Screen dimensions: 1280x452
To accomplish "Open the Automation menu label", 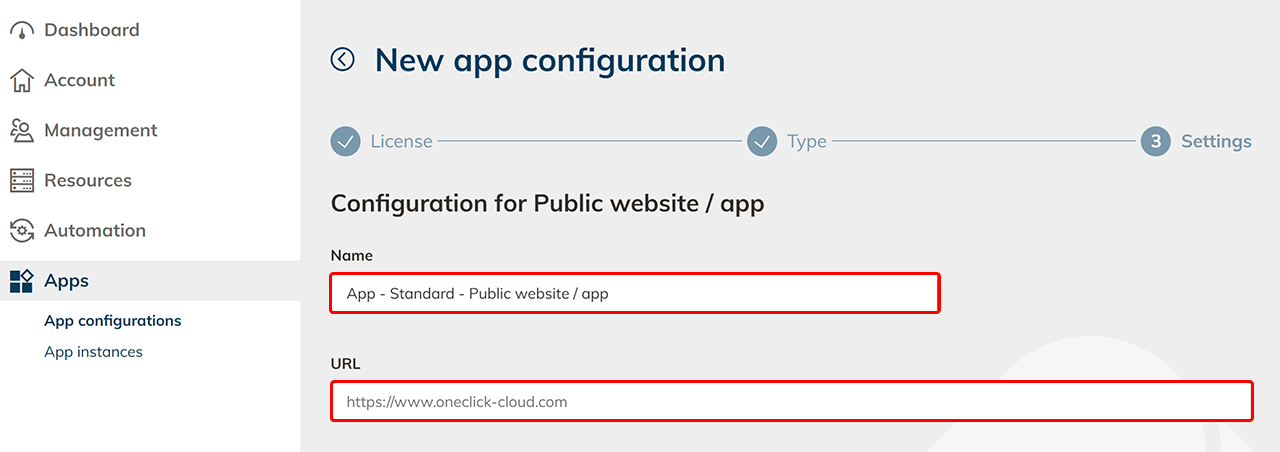I will (x=95, y=230).
